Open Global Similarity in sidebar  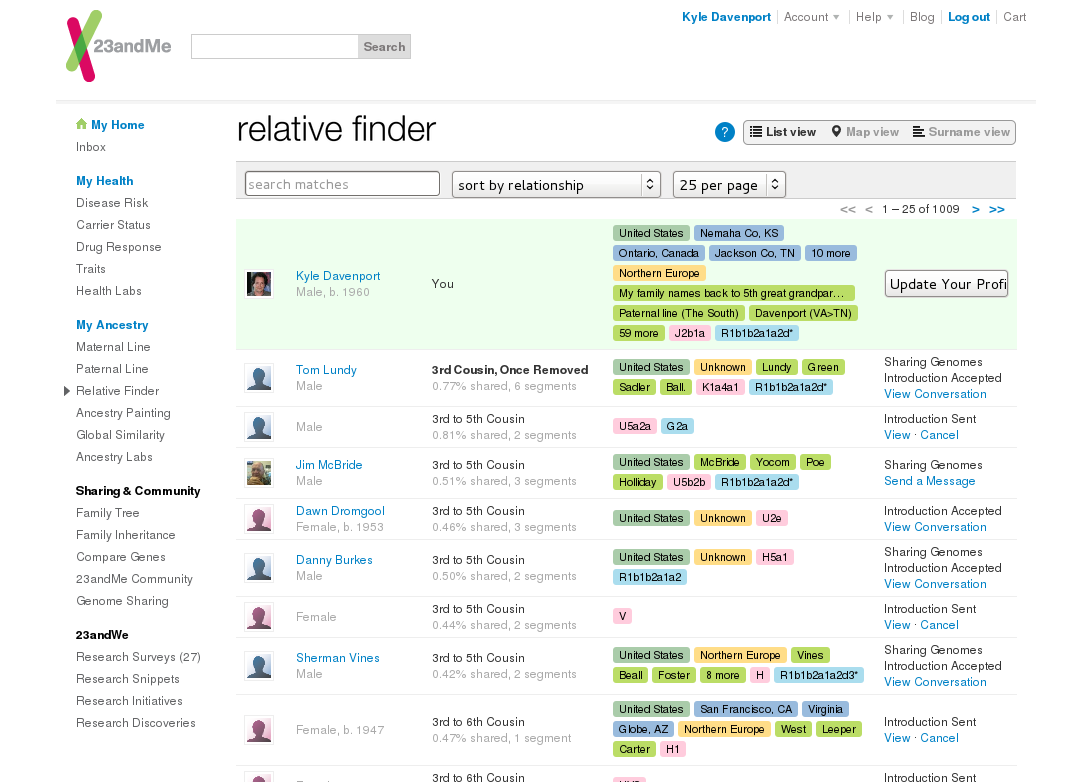pyautogui.click(x=120, y=435)
